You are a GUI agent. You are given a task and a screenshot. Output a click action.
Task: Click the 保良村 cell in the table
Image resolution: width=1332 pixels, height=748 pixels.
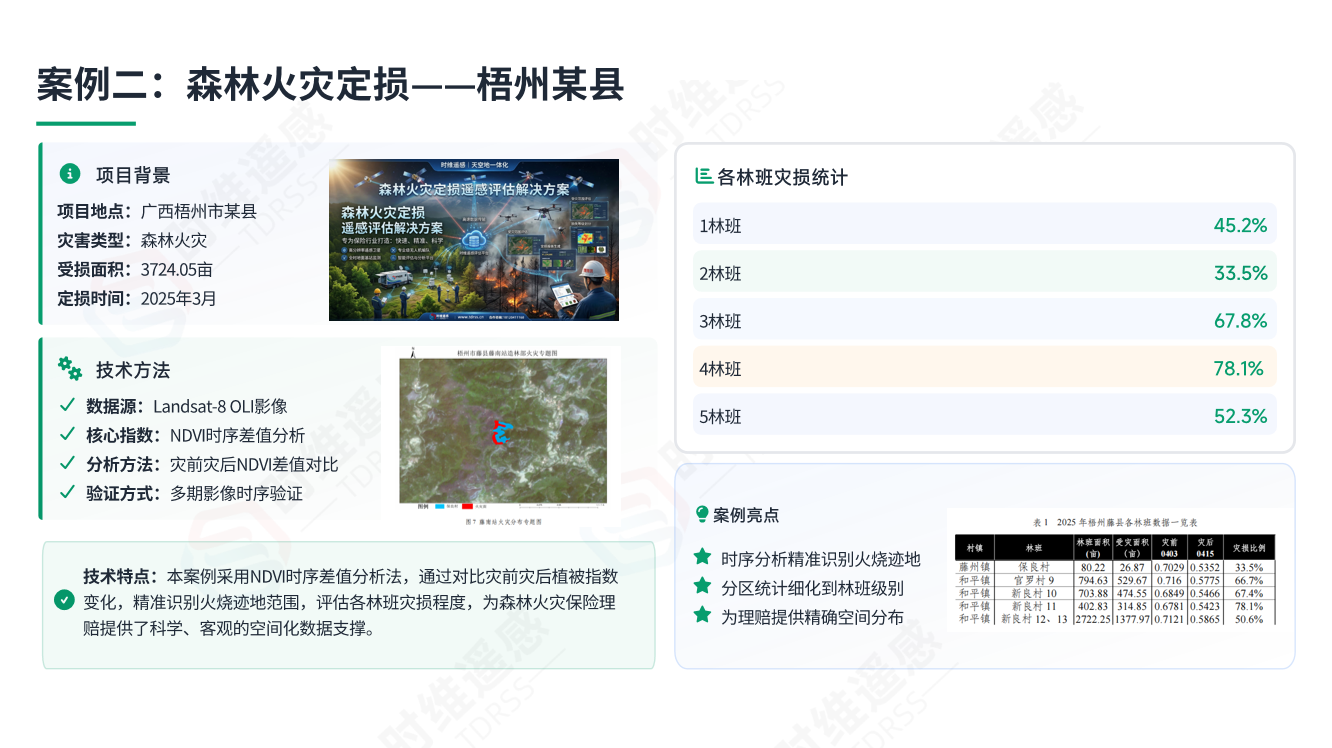click(1034, 567)
